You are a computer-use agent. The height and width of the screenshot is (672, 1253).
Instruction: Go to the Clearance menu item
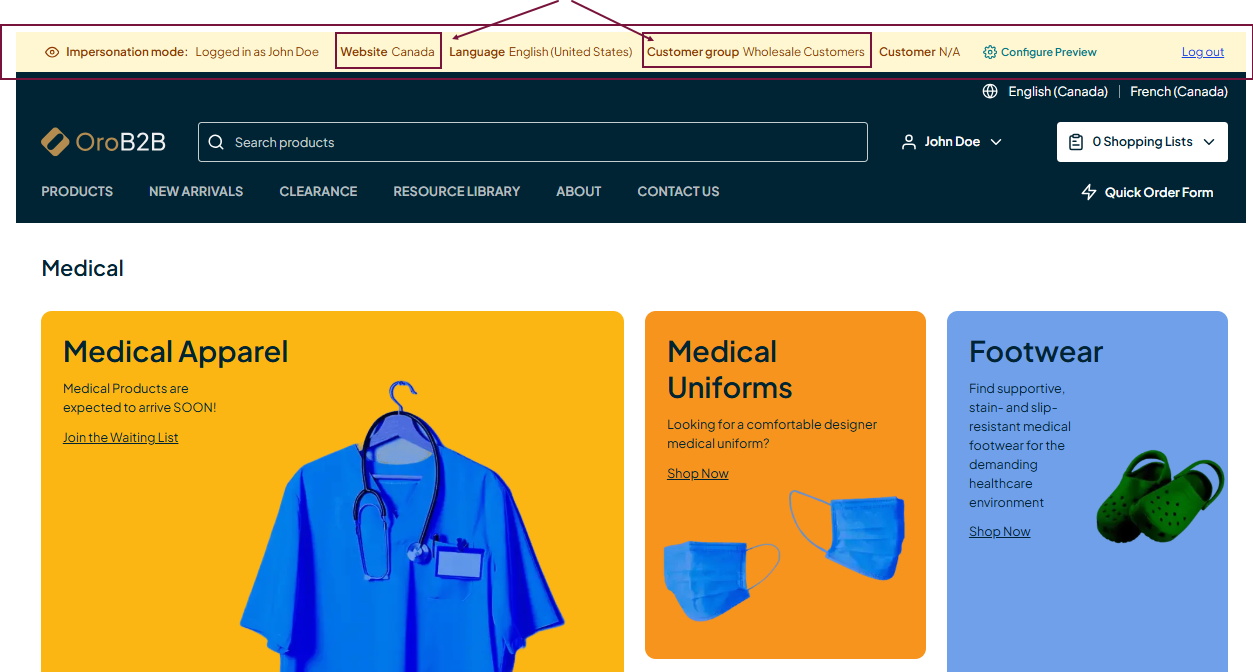(x=318, y=191)
